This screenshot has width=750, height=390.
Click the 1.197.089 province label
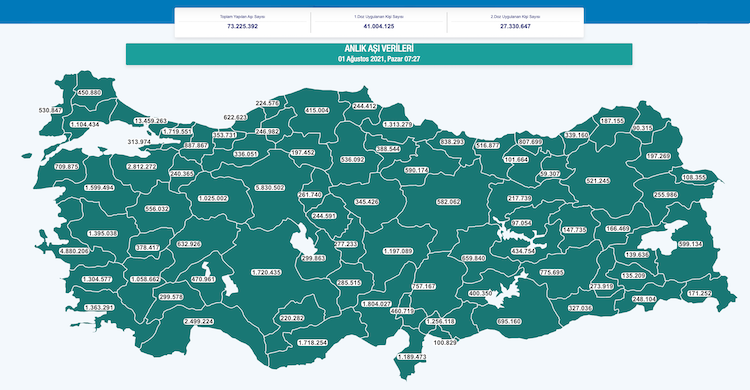click(x=397, y=251)
